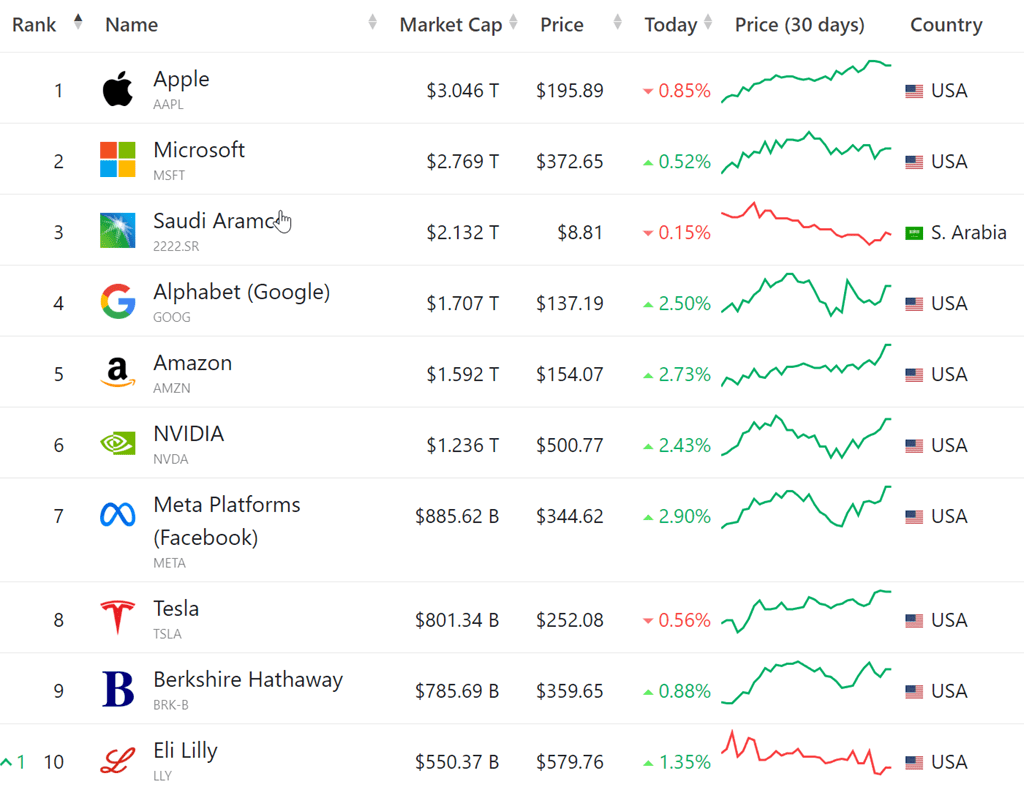
Task: Click the NVIDIA logo icon
Action: pyautogui.click(x=118, y=444)
